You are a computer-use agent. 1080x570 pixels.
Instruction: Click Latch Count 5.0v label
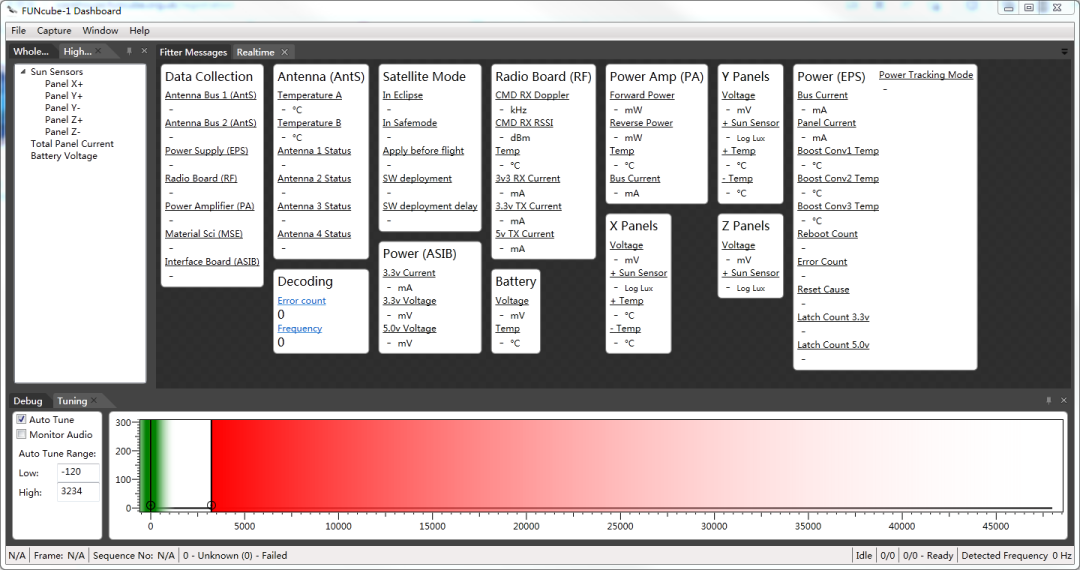(x=833, y=344)
